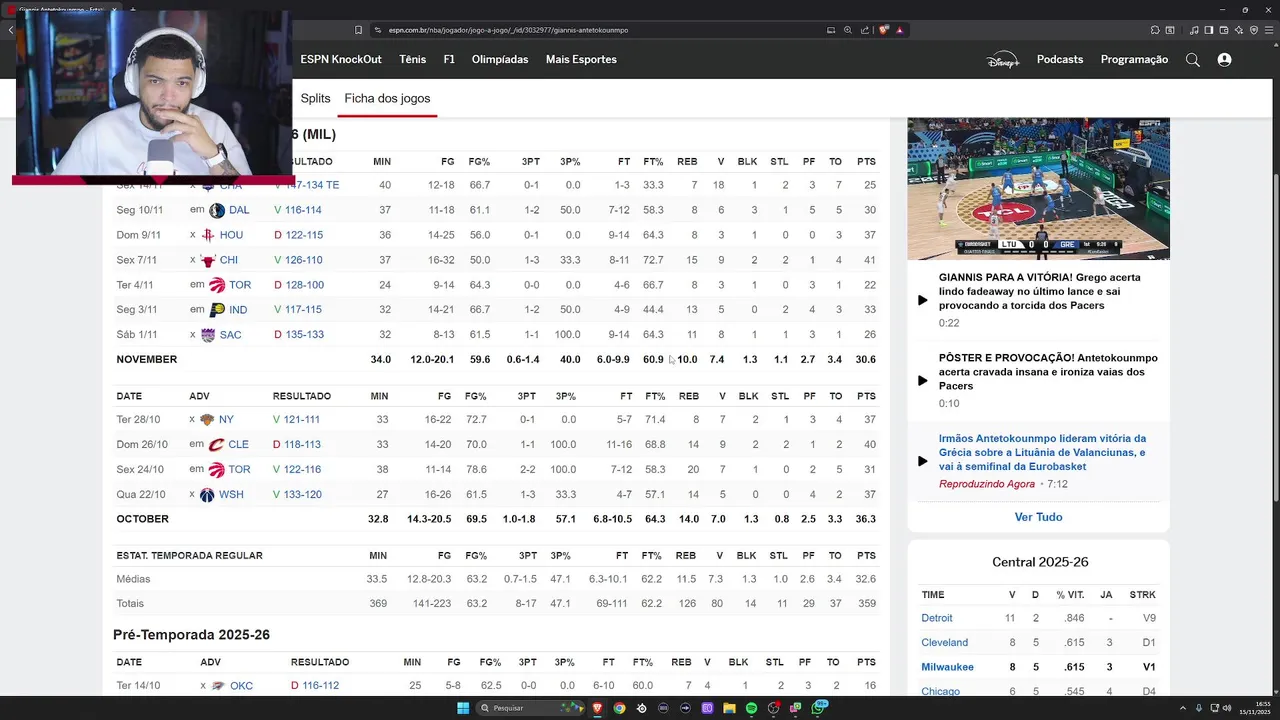Bookmark this page in the address bar

point(359,30)
